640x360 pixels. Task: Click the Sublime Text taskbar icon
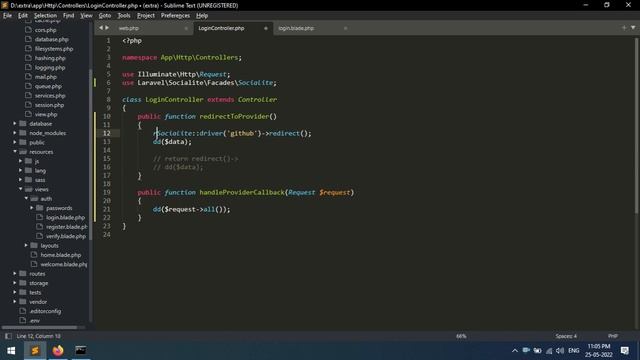point(35,351)
